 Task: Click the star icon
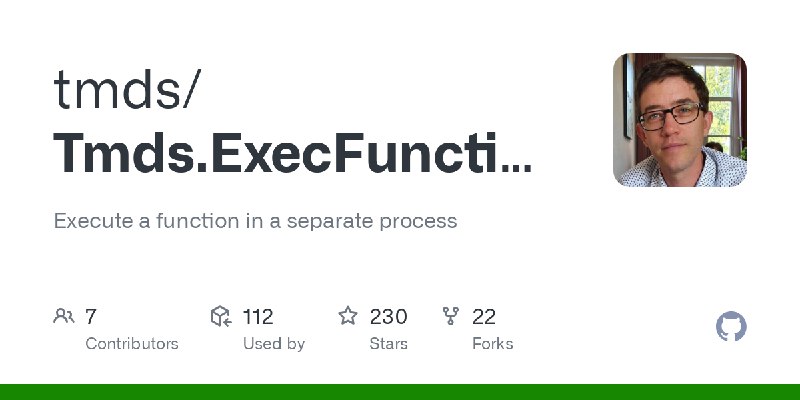(x=348, y=316)
